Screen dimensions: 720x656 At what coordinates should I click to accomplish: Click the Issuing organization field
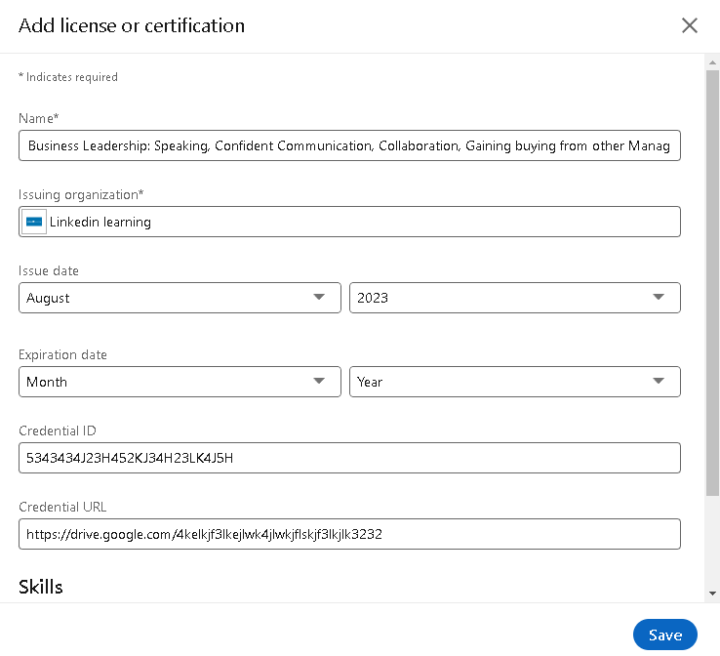pos(349,222)
